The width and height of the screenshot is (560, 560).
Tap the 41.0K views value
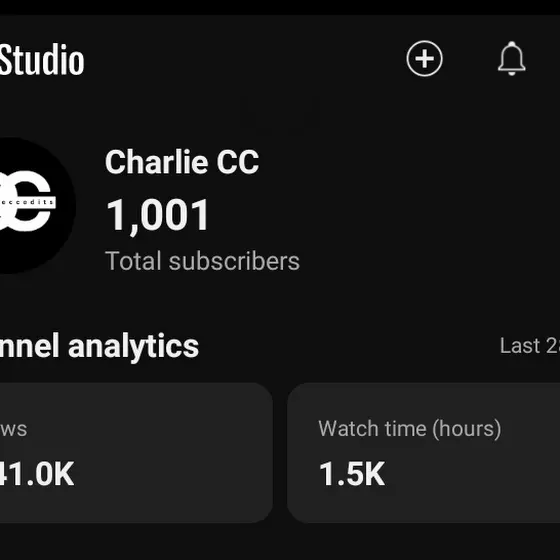coord(37,474)
